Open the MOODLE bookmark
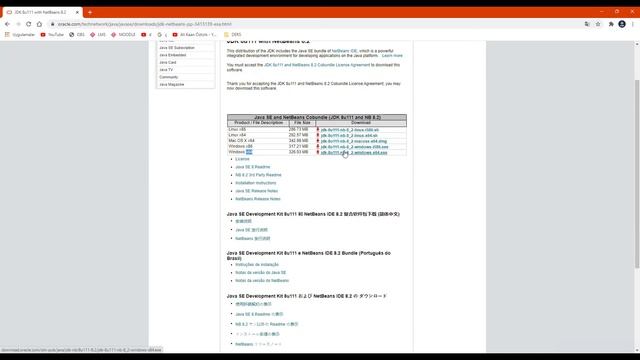This screenshot has width=640, height=360. (123, 35)
